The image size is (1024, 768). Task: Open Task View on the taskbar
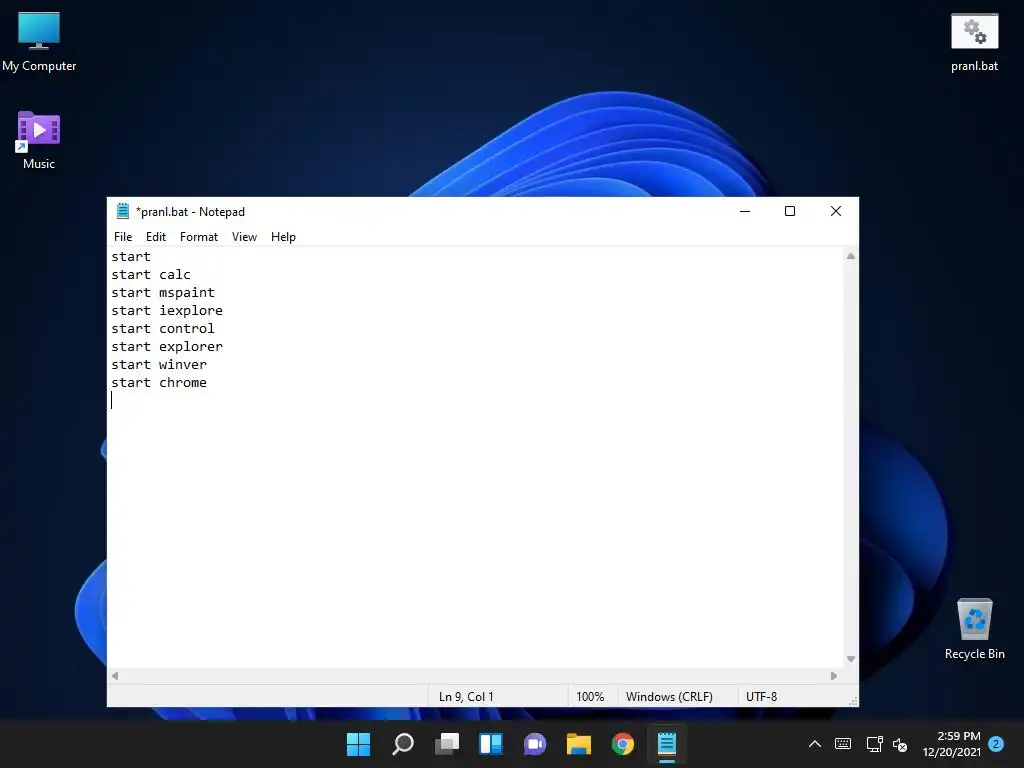pyautogui.click(x=447, y=744)
